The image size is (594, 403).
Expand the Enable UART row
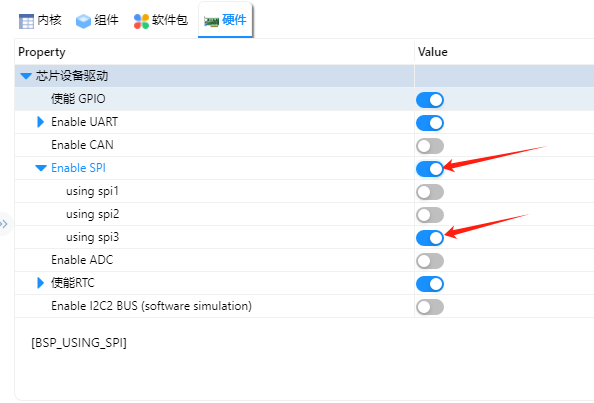[x=41, y=122]
